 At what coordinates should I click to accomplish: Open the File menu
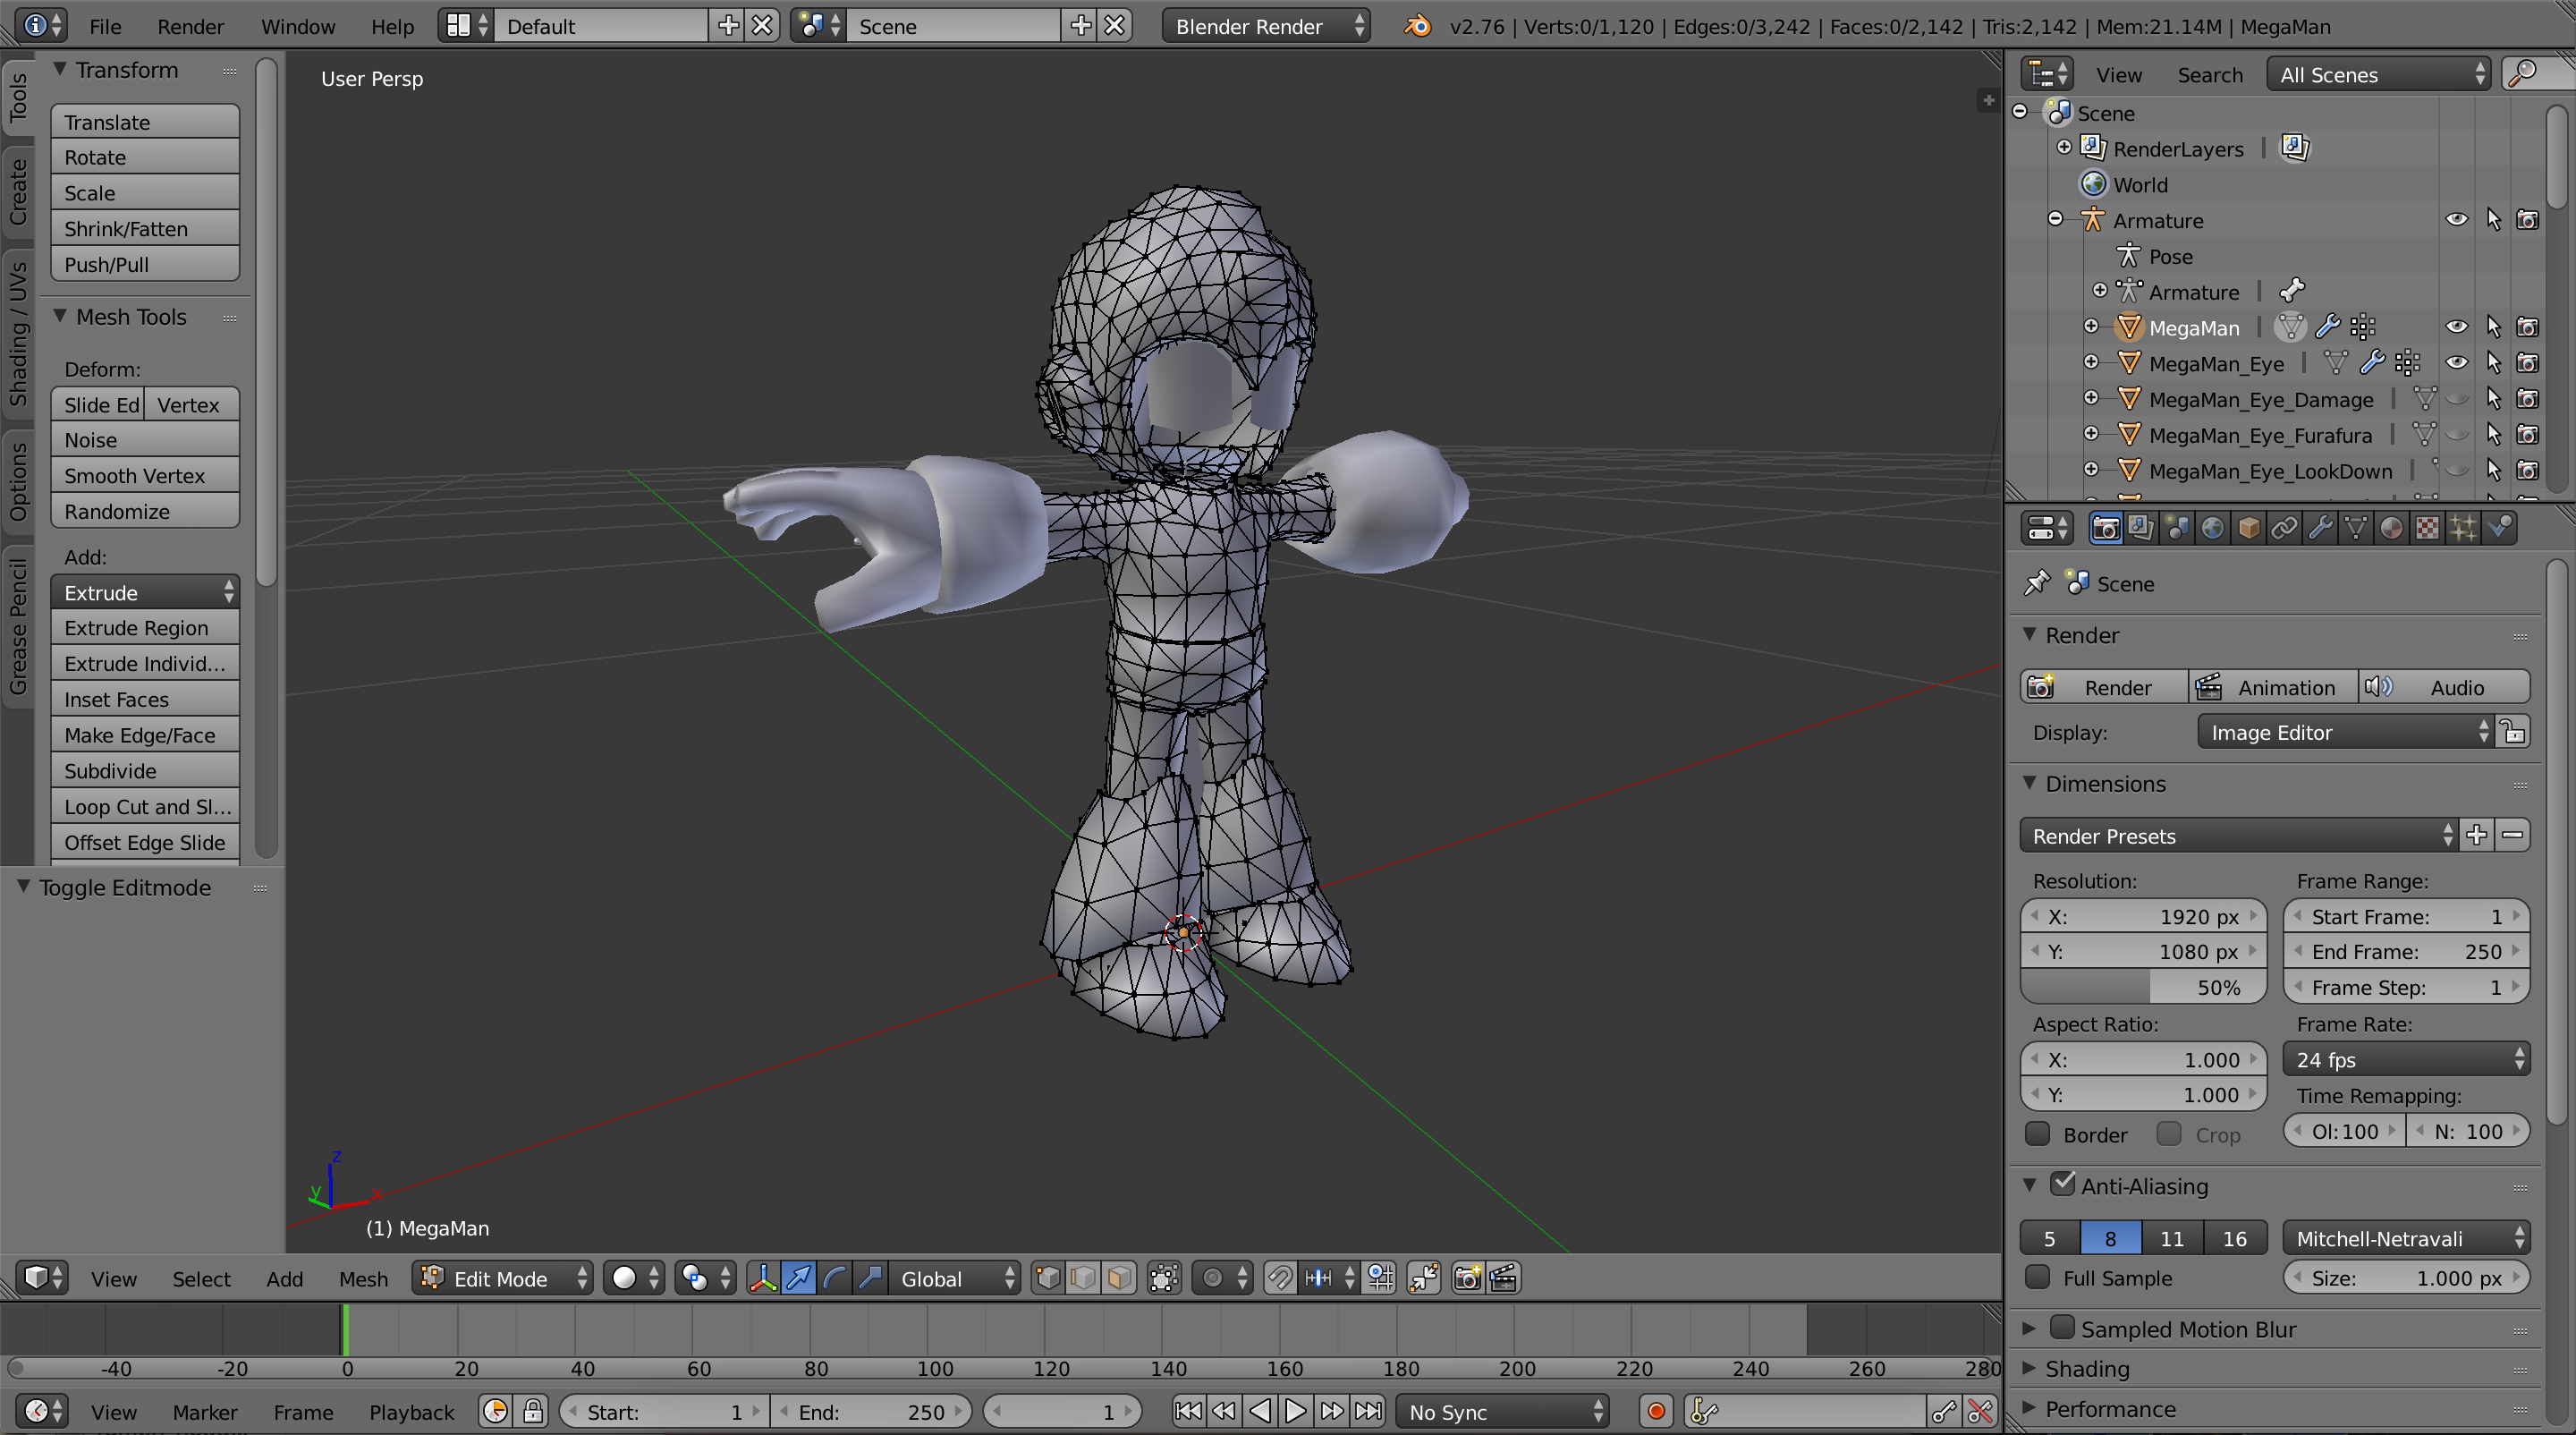pyautogui.click(x=105, y=26)
